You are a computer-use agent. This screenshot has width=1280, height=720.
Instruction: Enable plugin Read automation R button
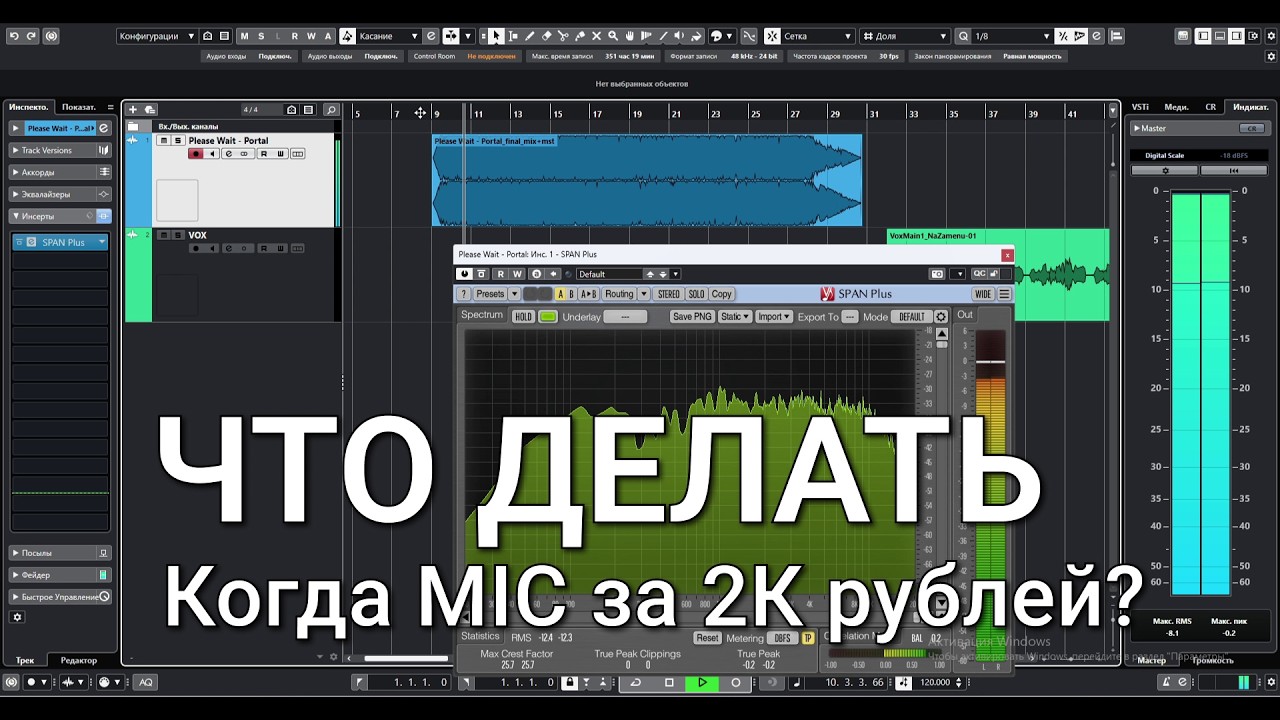[x=501, y=274]
